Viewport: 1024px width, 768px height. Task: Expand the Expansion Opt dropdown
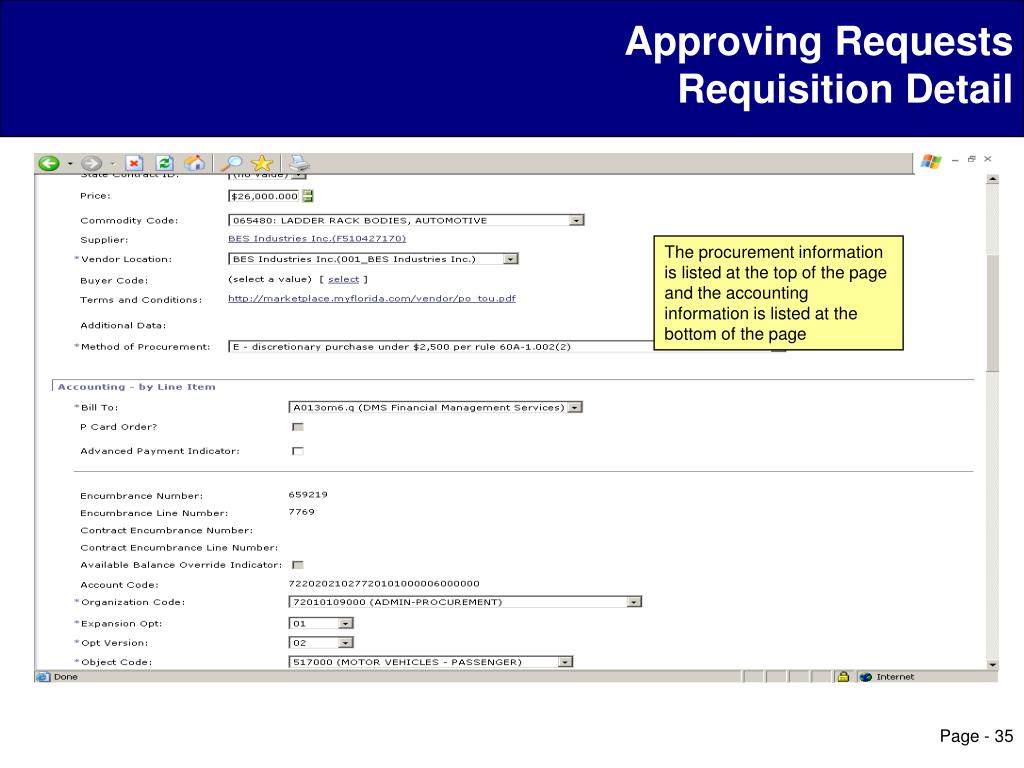(x=346, y=624)
